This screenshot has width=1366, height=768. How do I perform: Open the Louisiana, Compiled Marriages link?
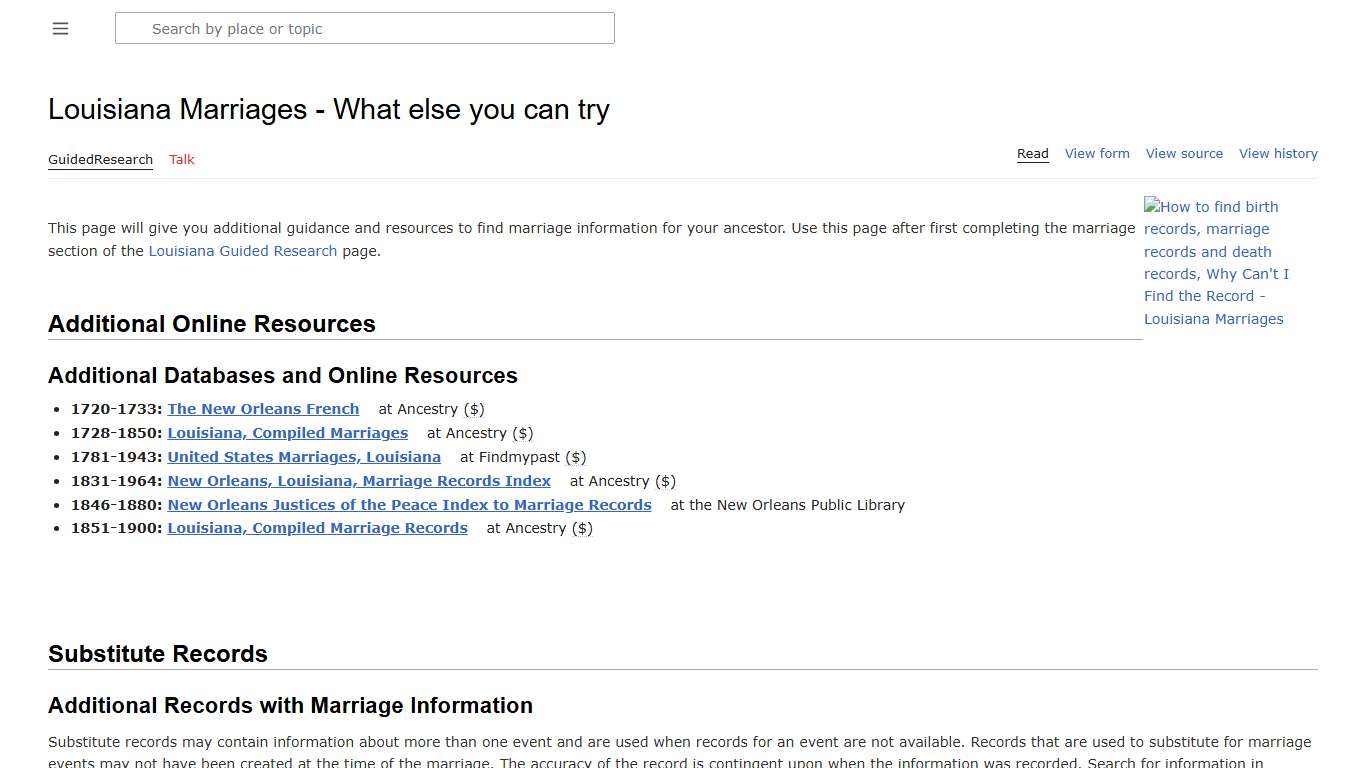coord(287,432)
